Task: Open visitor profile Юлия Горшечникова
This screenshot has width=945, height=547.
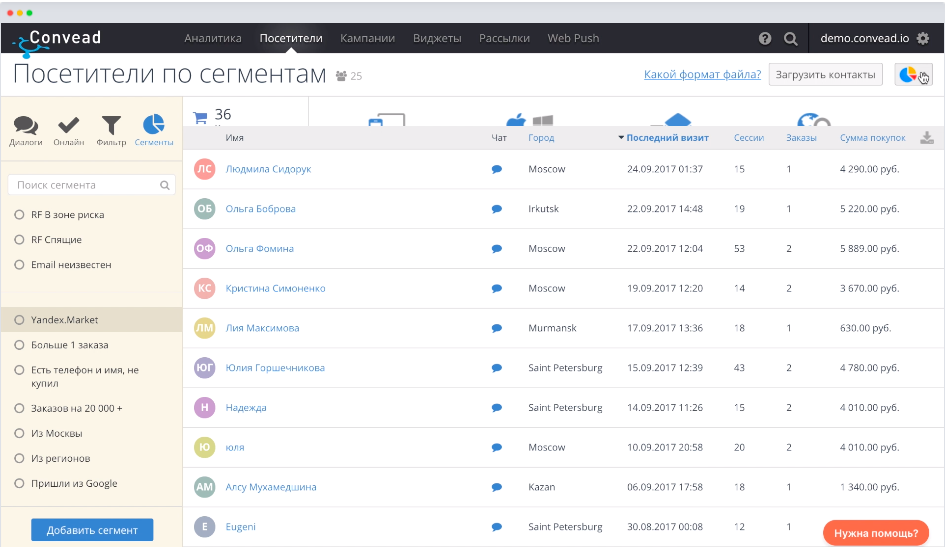Action: (x=275, y=368)
